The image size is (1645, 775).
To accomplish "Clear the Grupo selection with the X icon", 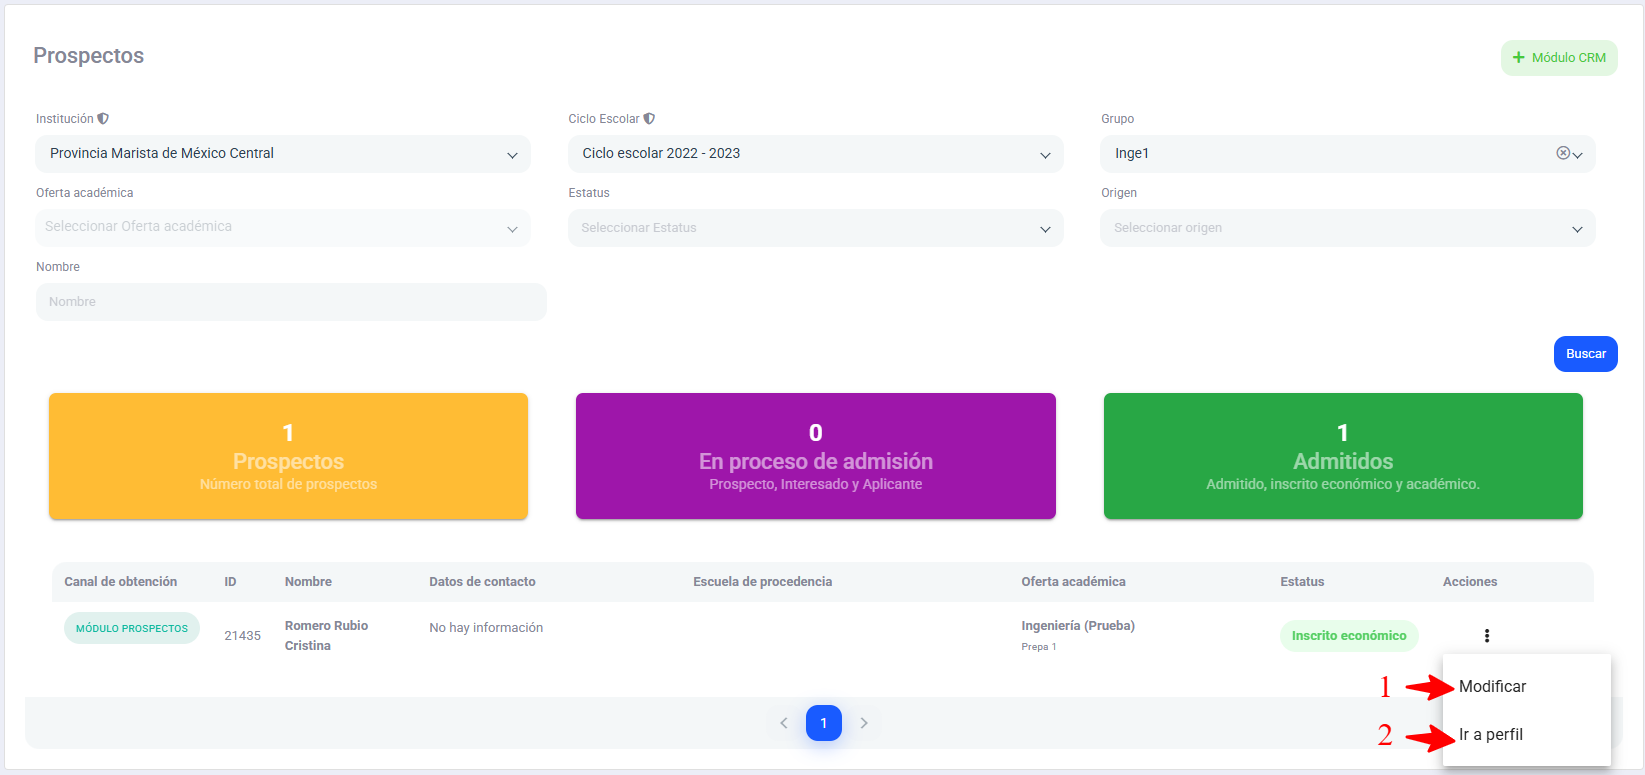I will pos(1562,153).
